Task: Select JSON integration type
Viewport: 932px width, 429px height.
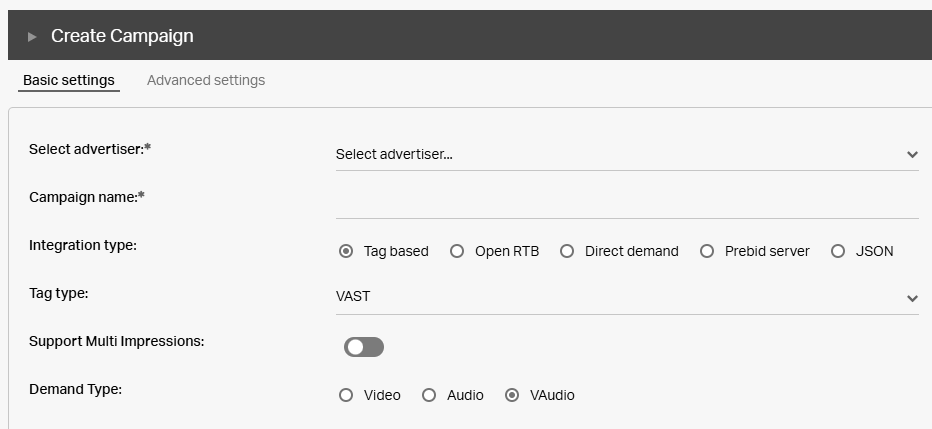Action: (x=838, y=251)
